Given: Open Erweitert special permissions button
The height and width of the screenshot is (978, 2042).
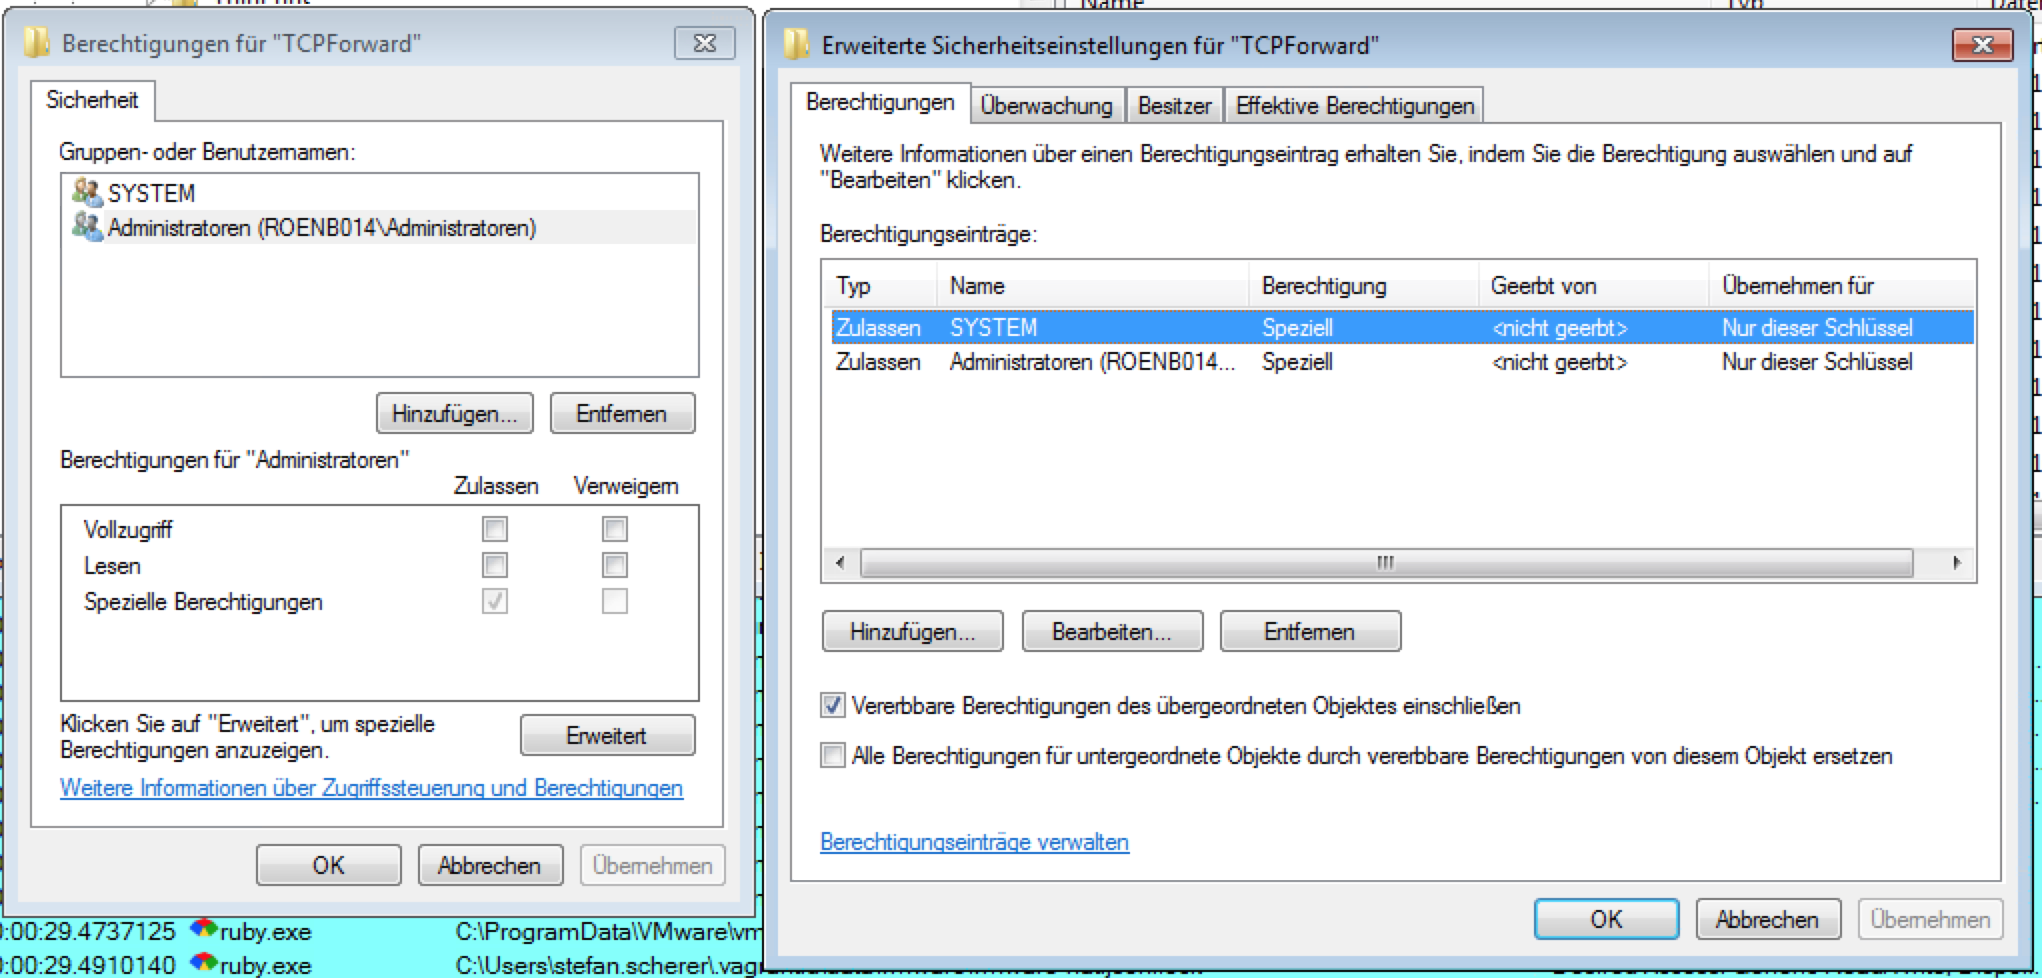Looking at the screenshot, I should click(x=607, y=736).
